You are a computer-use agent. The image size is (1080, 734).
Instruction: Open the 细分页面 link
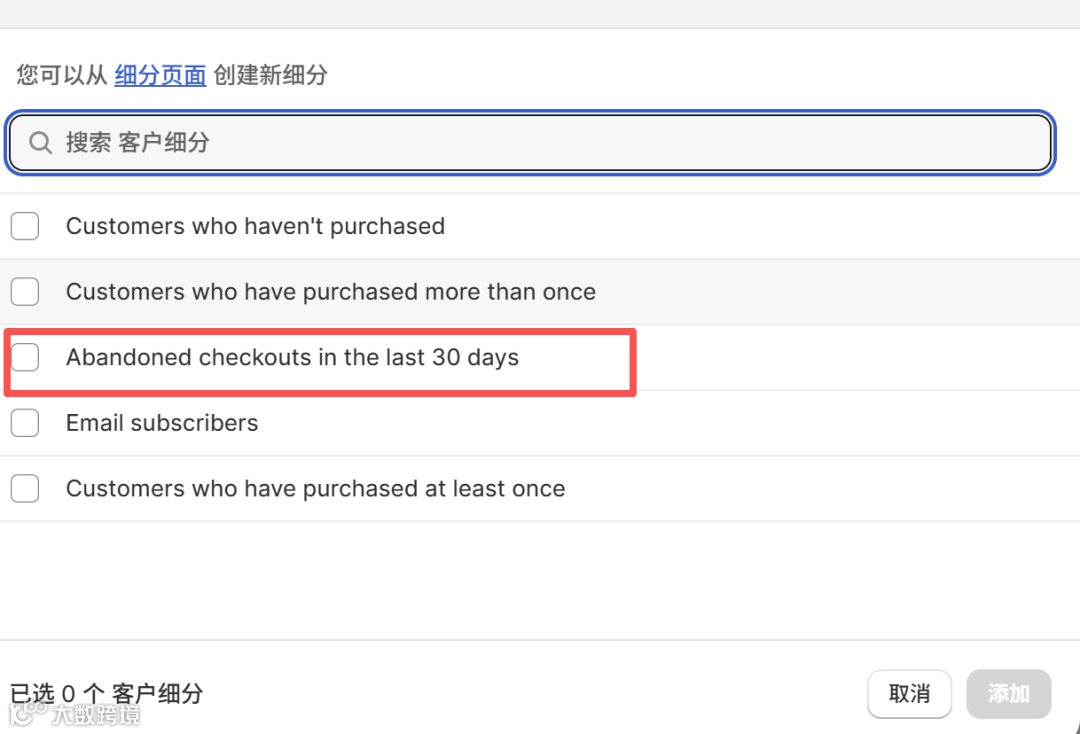160,75
